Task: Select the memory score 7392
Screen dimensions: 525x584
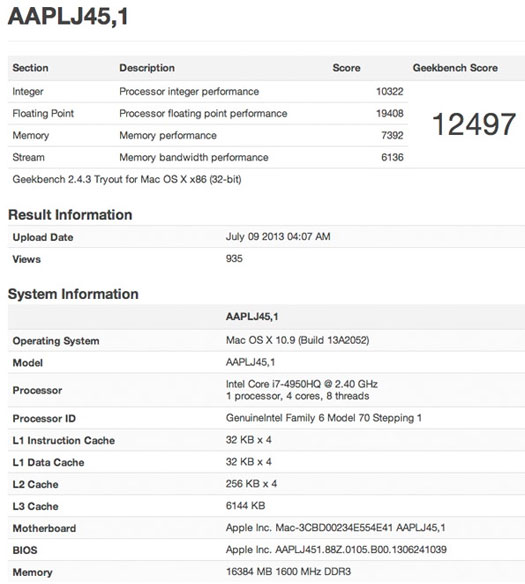Action: 392,135
